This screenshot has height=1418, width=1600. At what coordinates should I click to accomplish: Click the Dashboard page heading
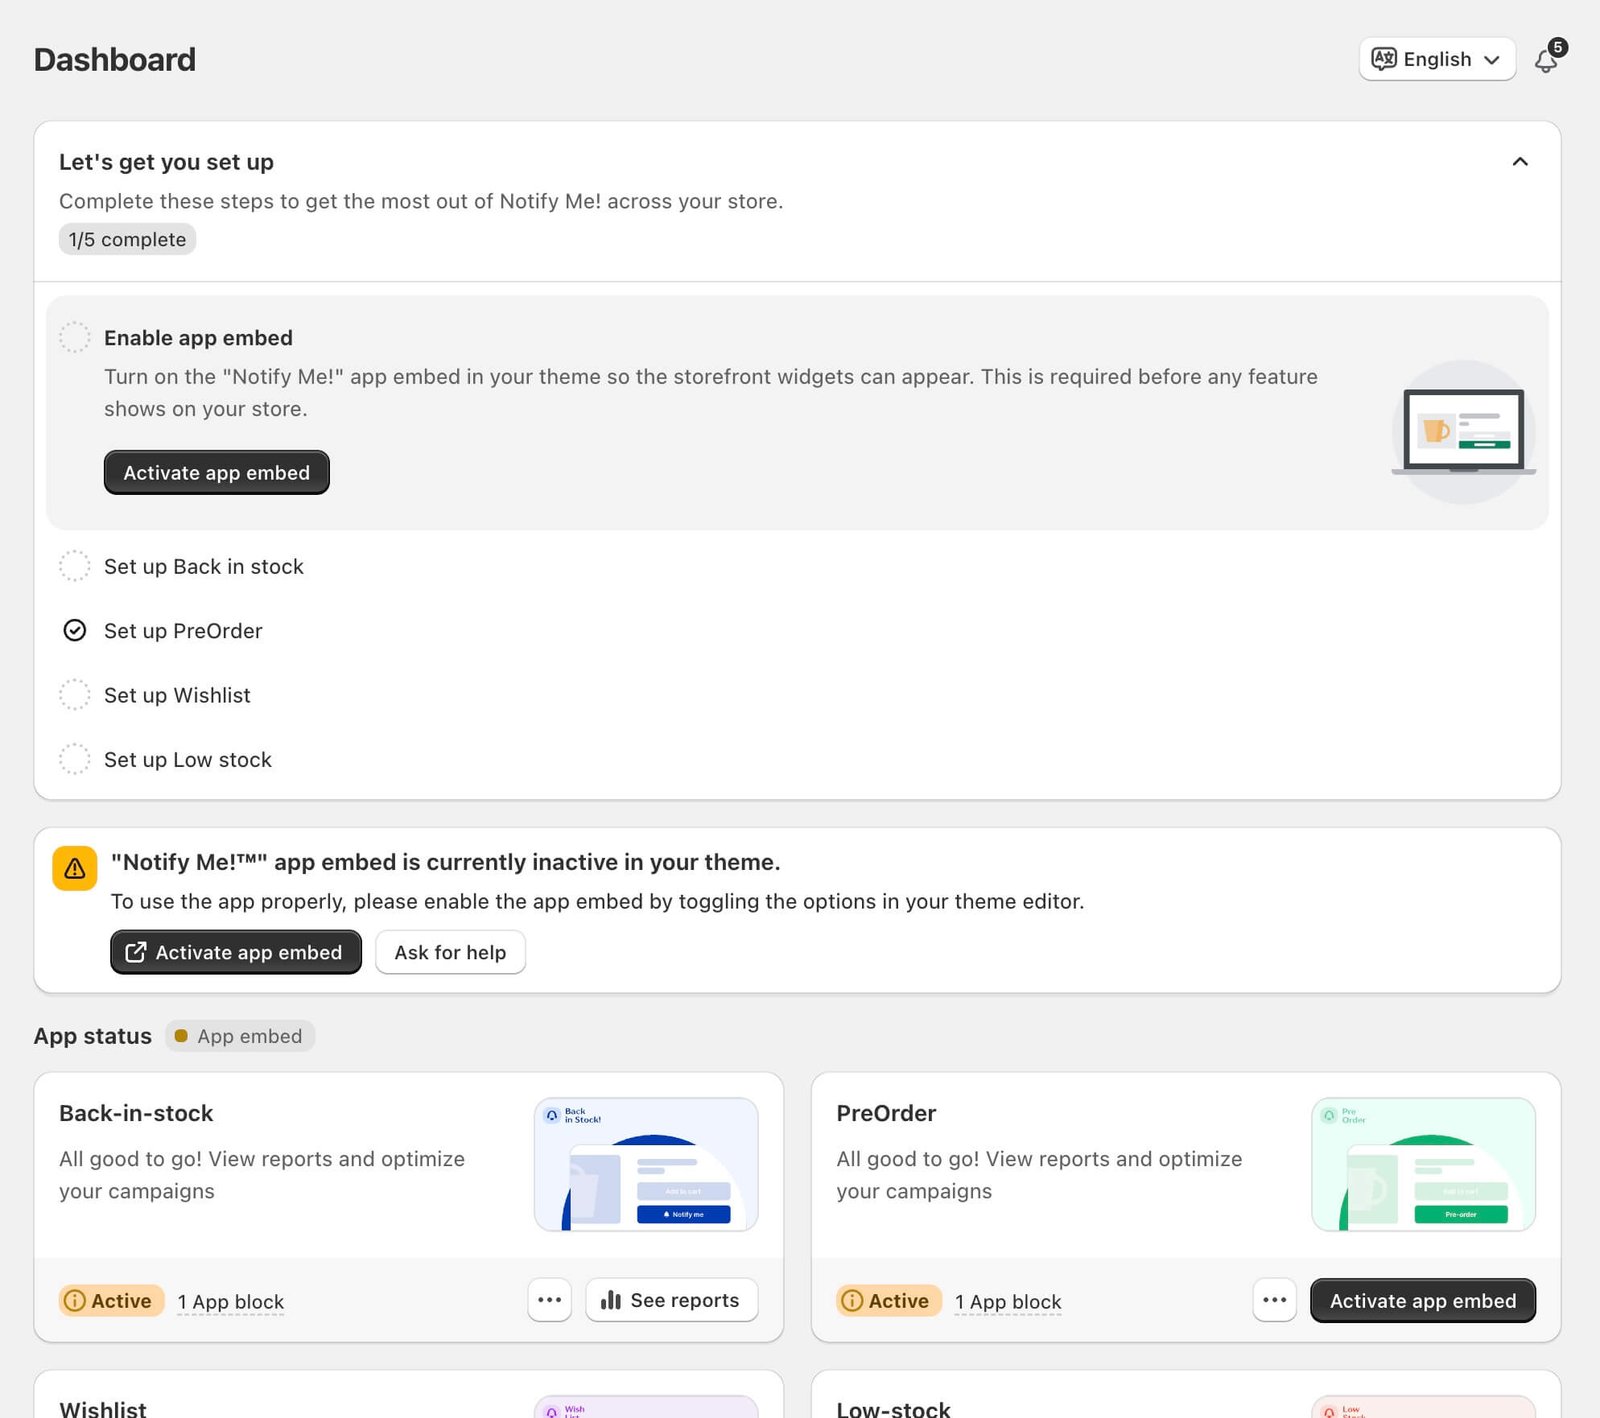coord(115,59)
